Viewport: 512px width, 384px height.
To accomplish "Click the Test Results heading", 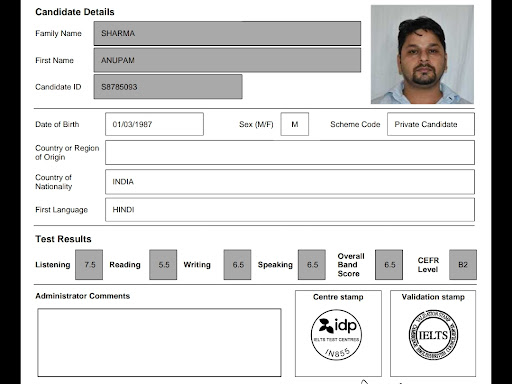I will (63, 239).
